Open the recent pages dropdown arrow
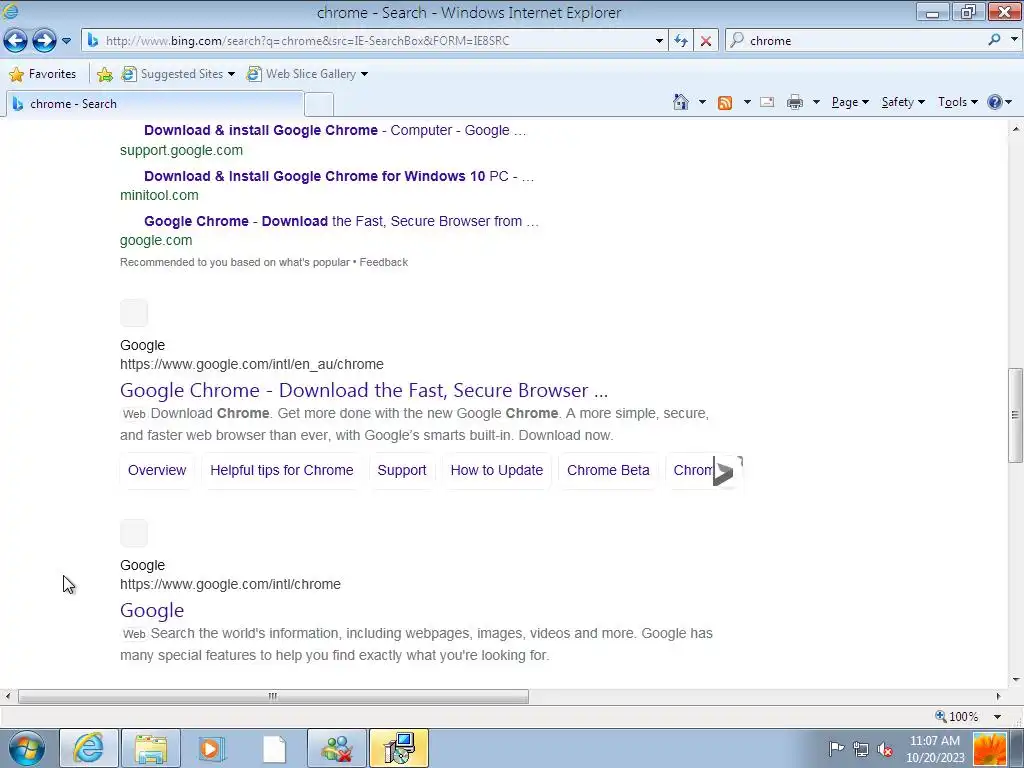This screenshot has width=1024, height=768. click(x=67, y=40)
